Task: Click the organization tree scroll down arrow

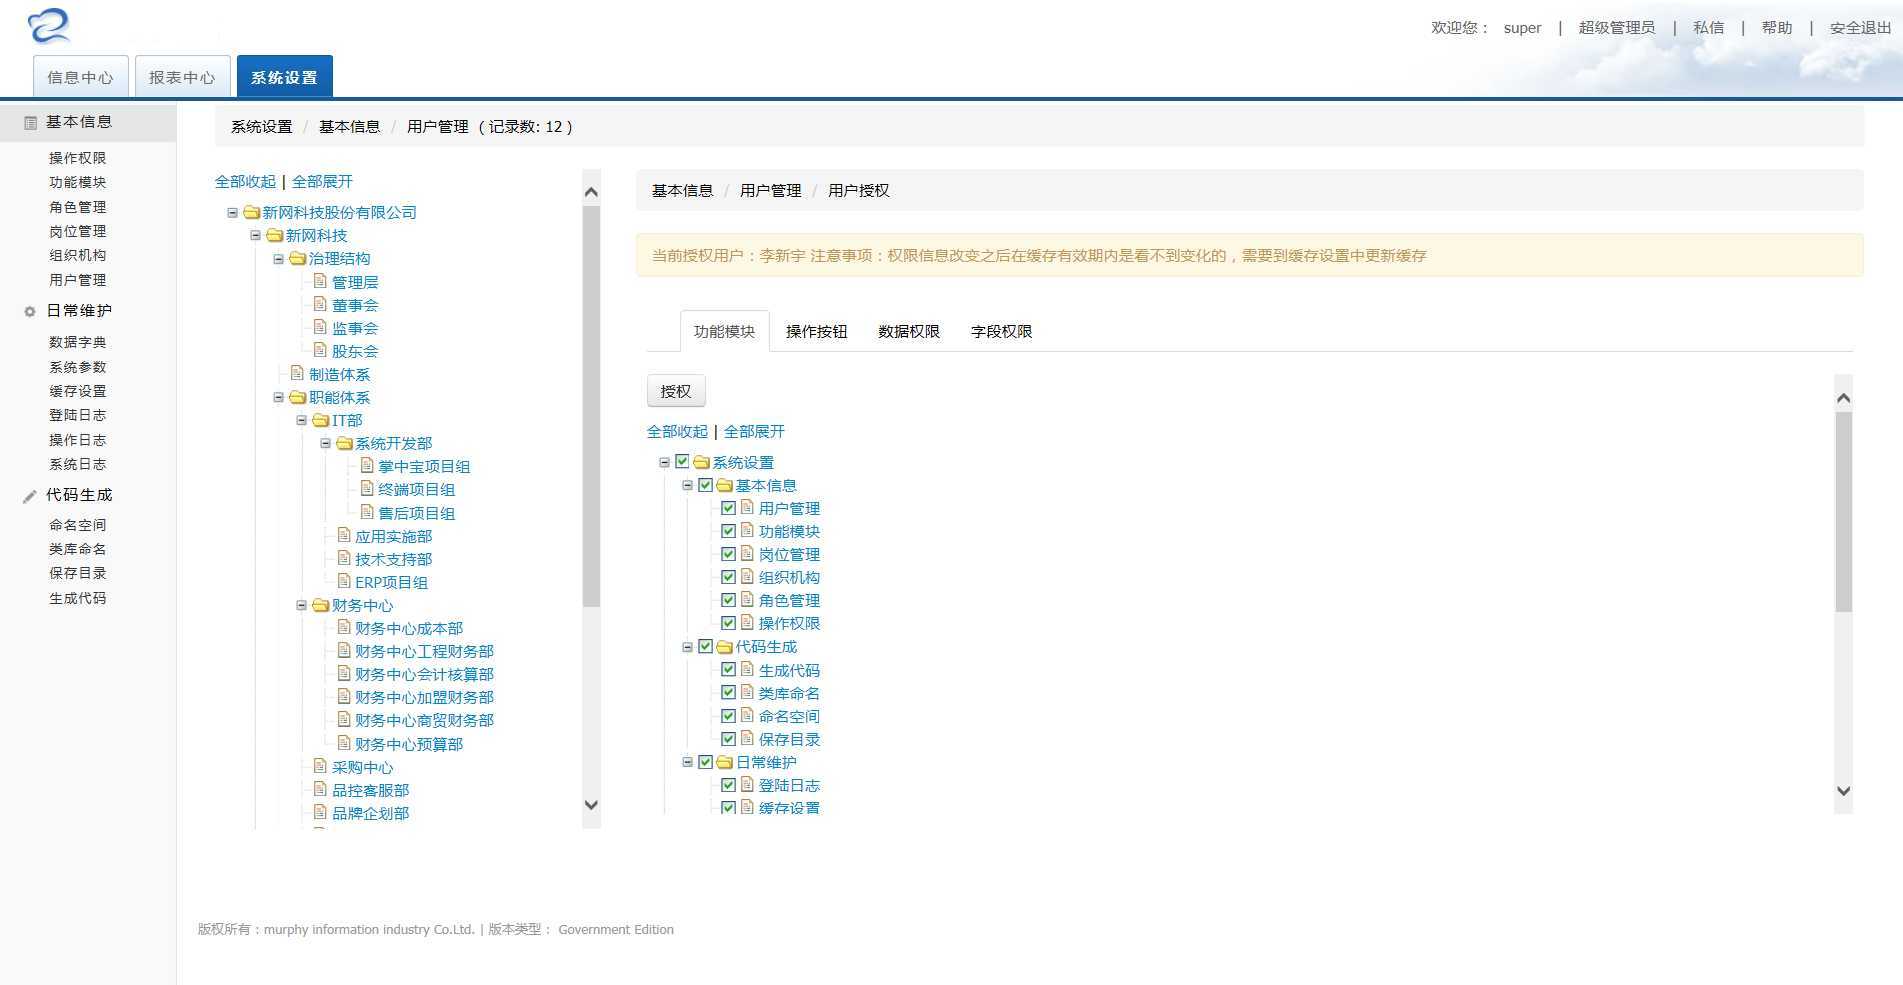Action: [x=591, y=805]
